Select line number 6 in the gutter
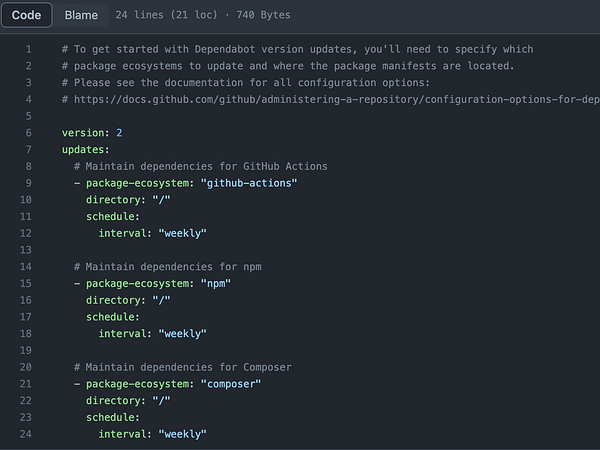 coord(28,133)
